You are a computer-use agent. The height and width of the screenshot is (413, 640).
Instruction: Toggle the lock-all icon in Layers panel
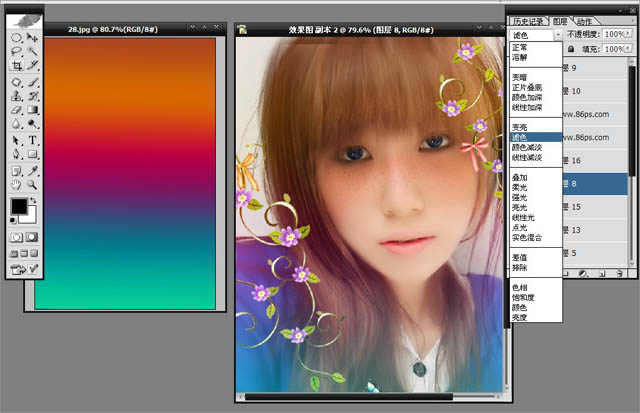[571, 48]
